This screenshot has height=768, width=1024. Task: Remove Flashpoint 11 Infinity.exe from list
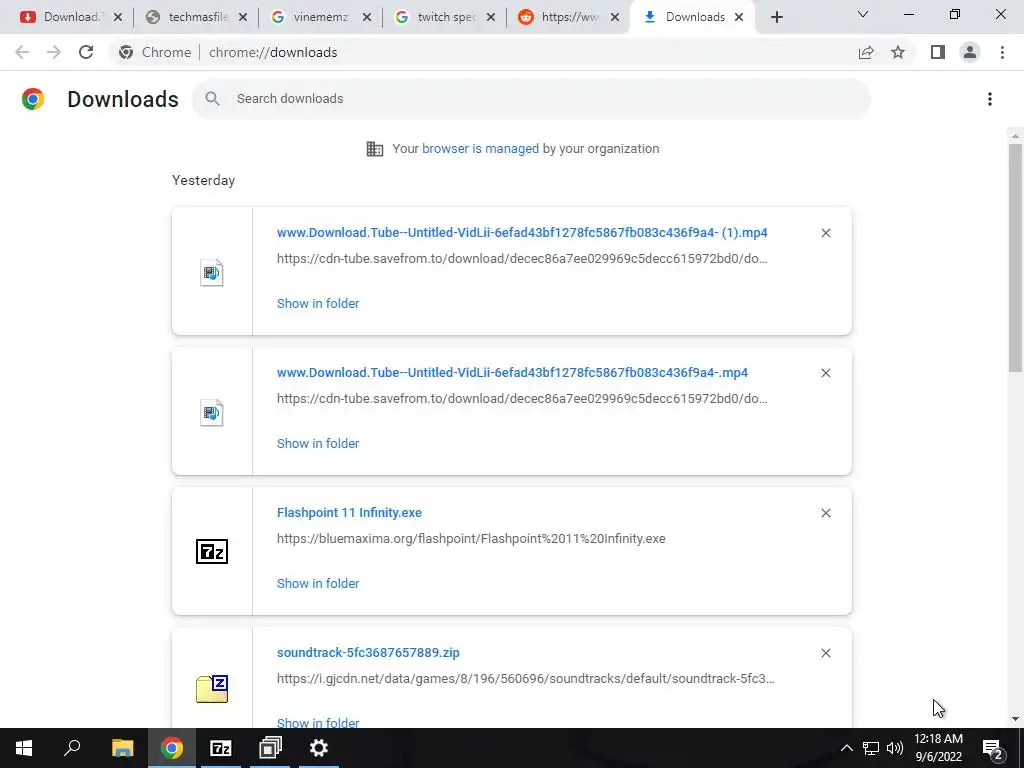point(825,513)
